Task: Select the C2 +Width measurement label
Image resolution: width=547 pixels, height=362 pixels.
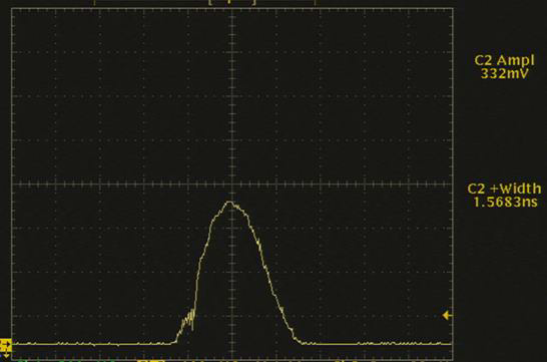Action: pos(504,189)
